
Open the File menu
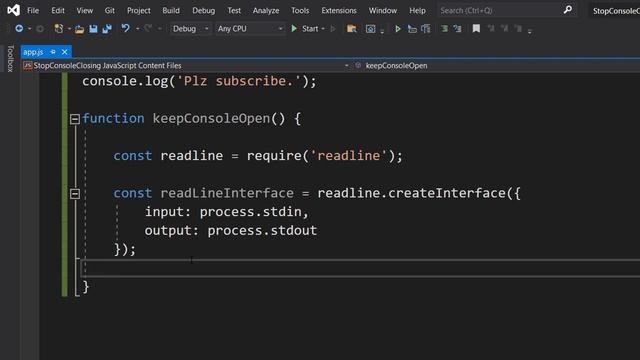pyautogui.click(x=33, y=11)
